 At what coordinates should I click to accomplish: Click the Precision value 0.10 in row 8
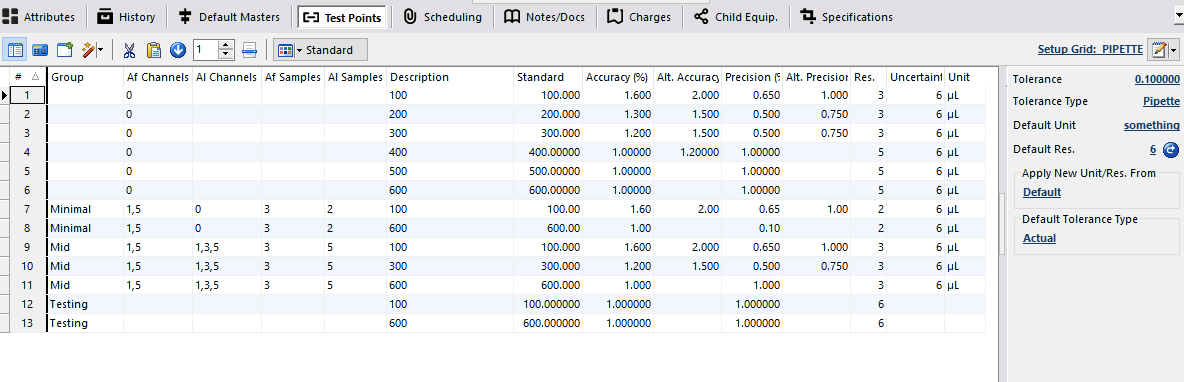pos(751,228)
